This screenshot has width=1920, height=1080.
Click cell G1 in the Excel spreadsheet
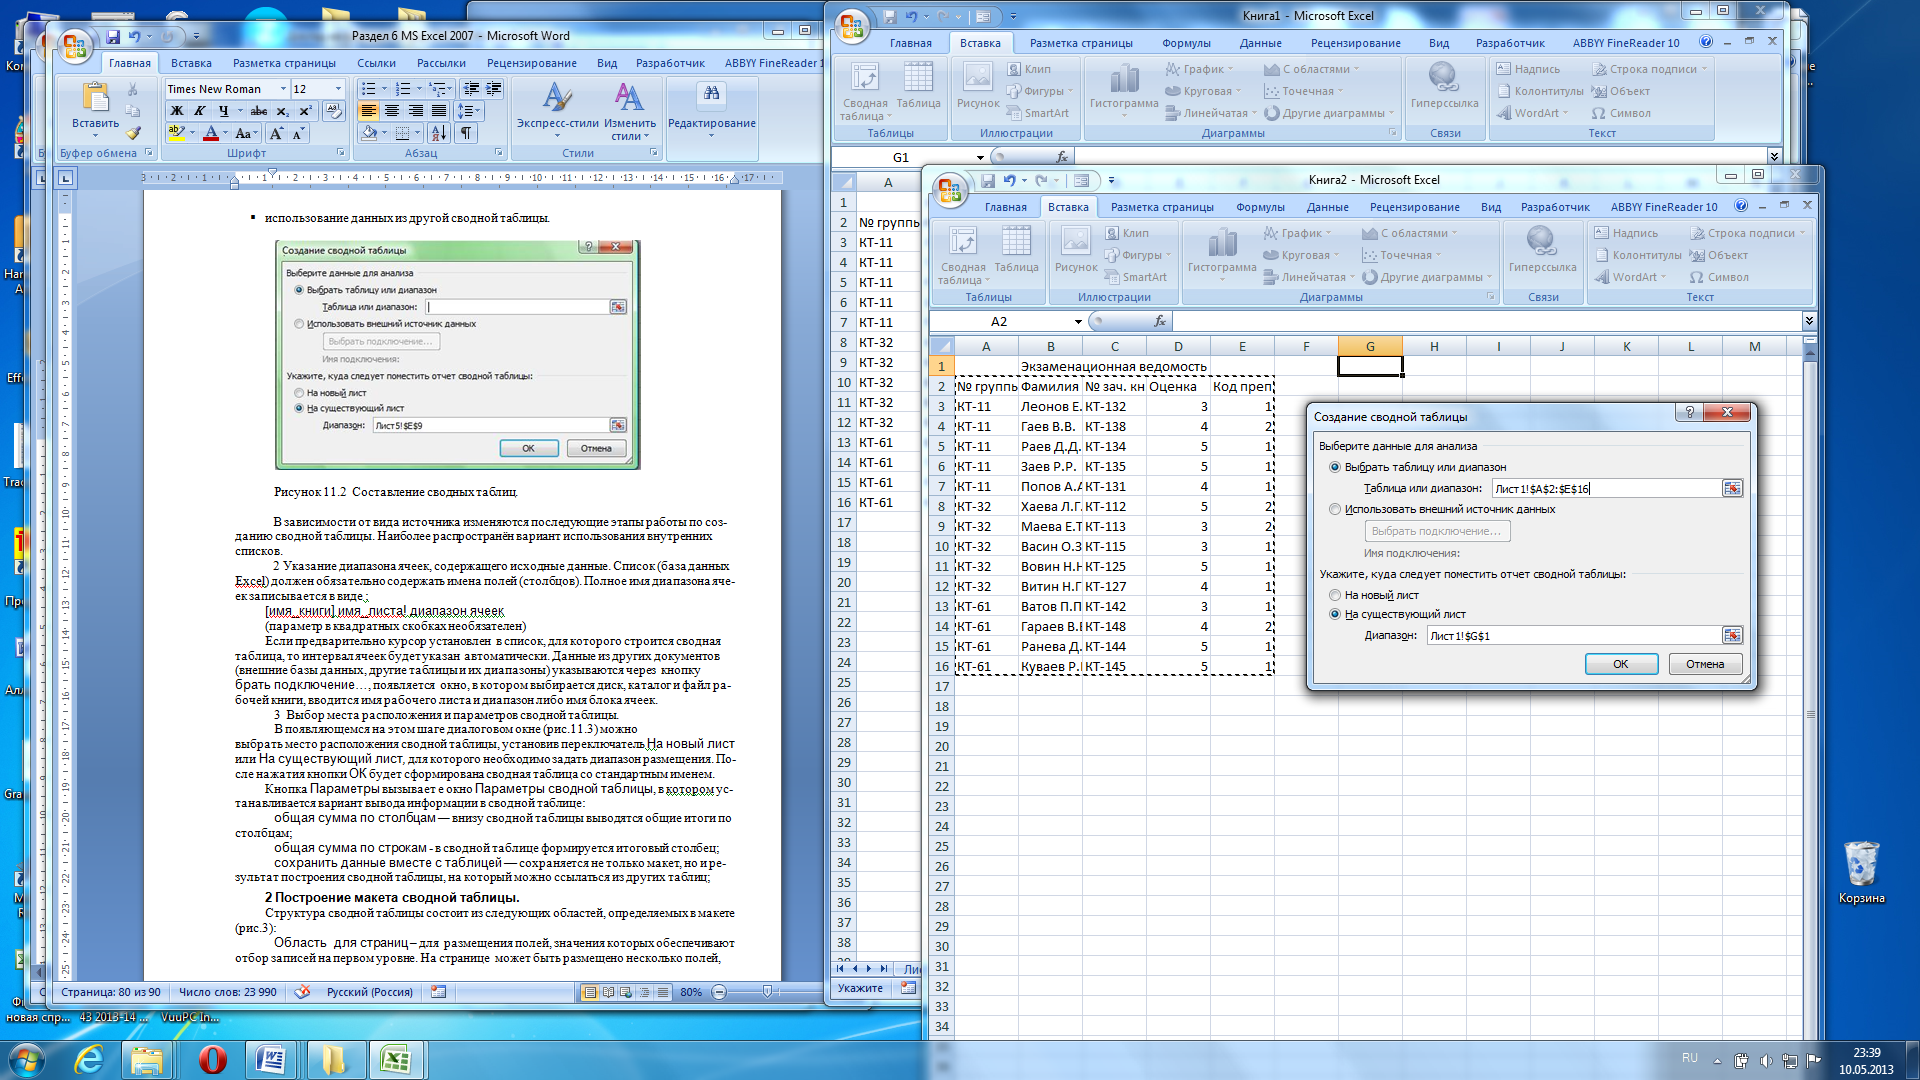pyautogui.click(x=1367, y=365)
